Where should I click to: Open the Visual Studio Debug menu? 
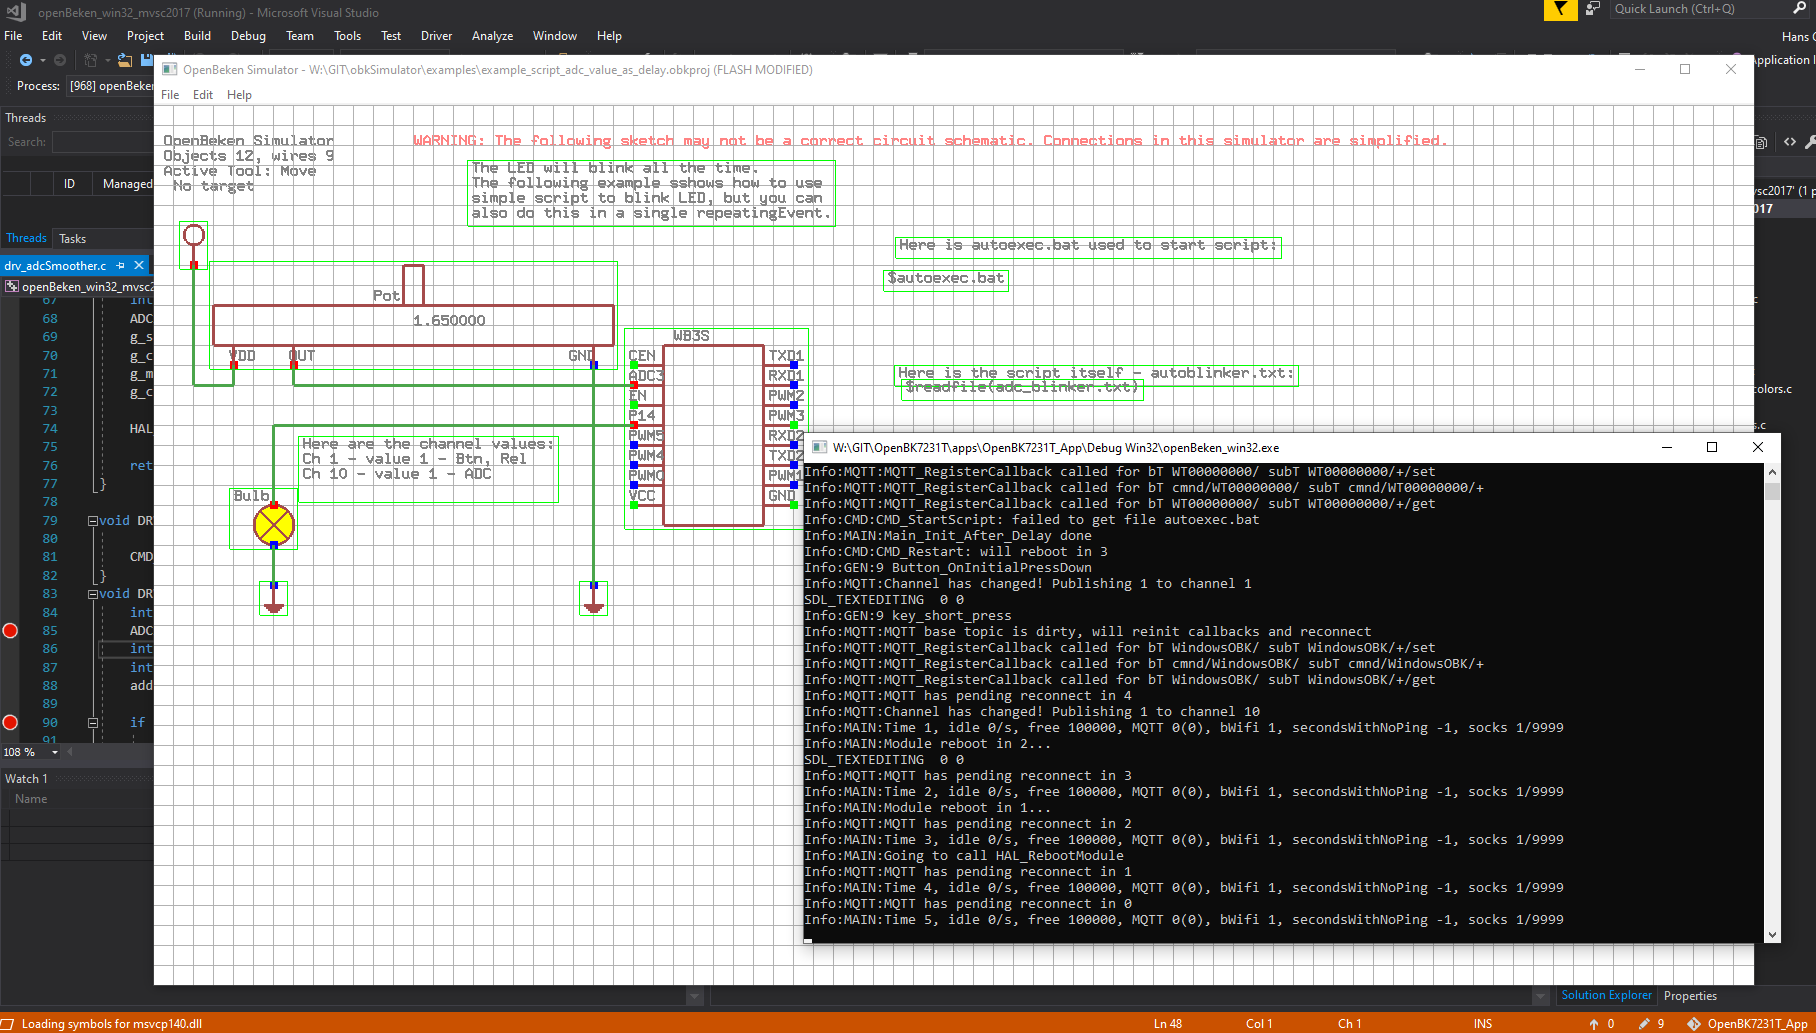pos(248,36)
